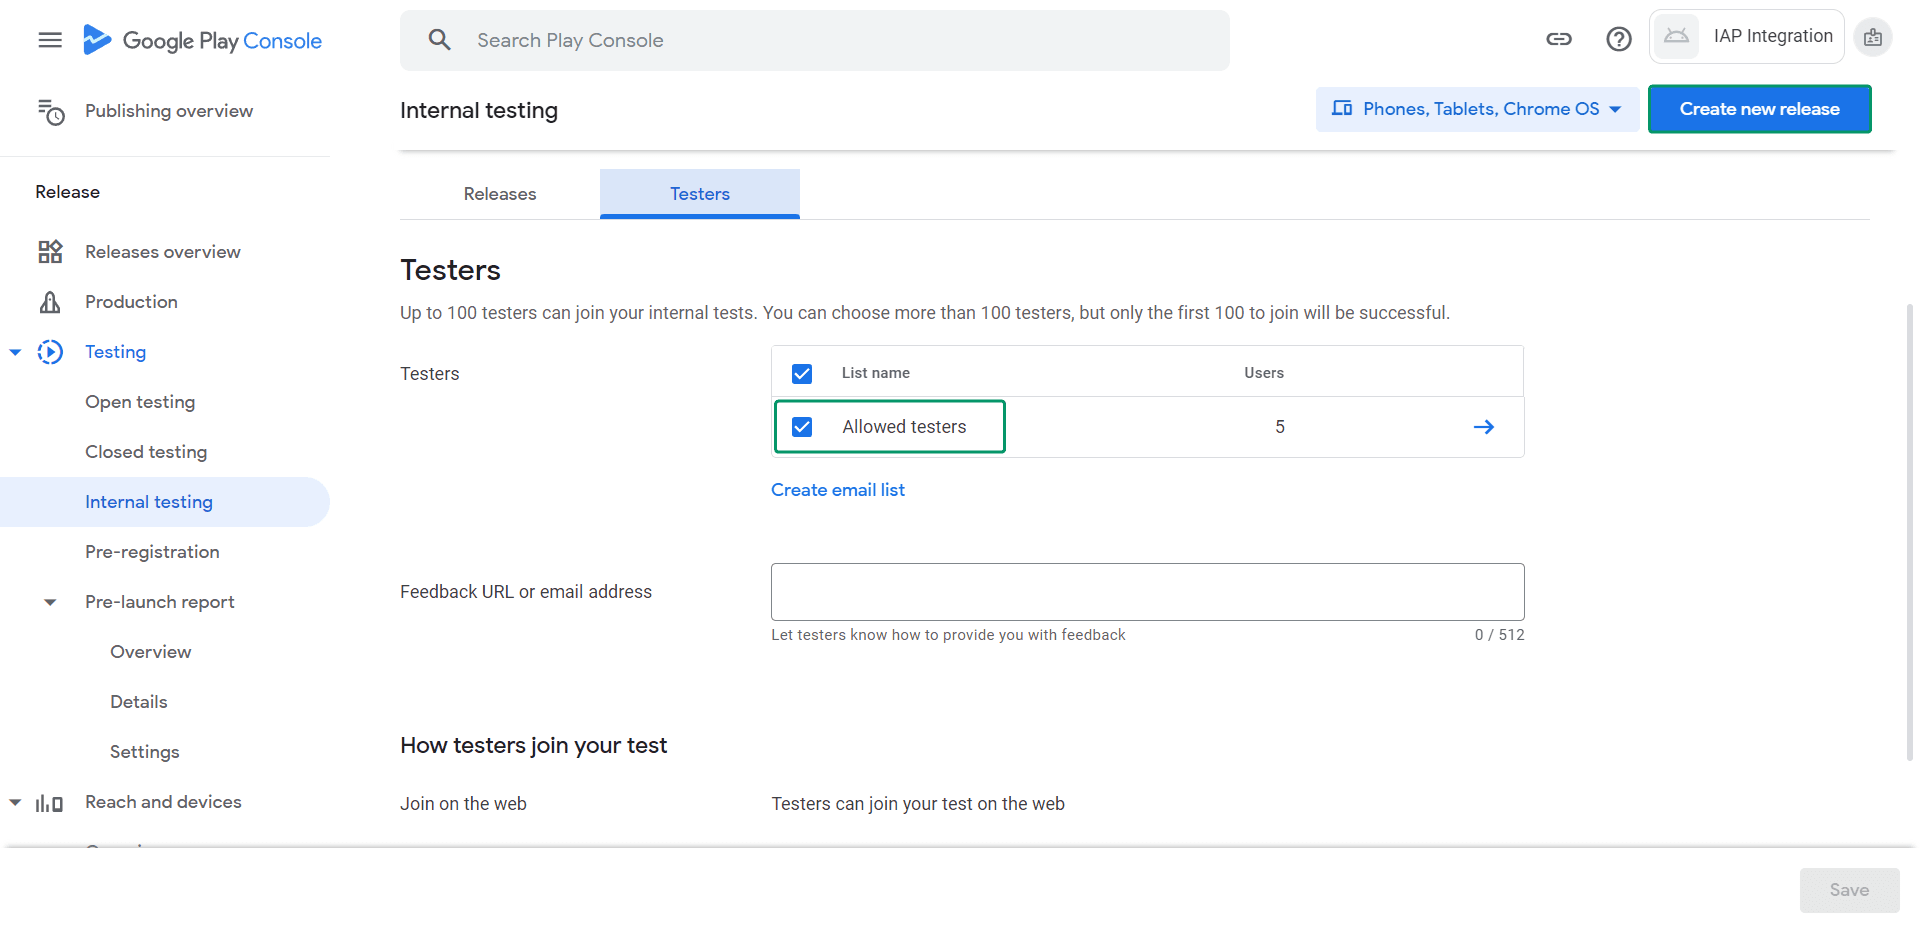The width and height of the screenshot is (1920, 933).
Task: Click the Google Play Console logo
Action: click(202, 40)
